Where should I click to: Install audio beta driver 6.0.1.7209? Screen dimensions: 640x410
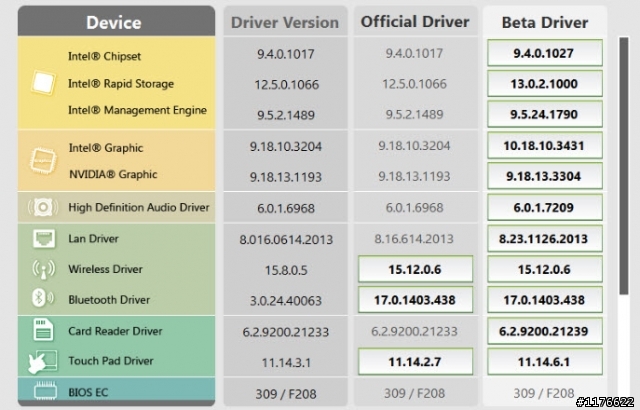544,208
